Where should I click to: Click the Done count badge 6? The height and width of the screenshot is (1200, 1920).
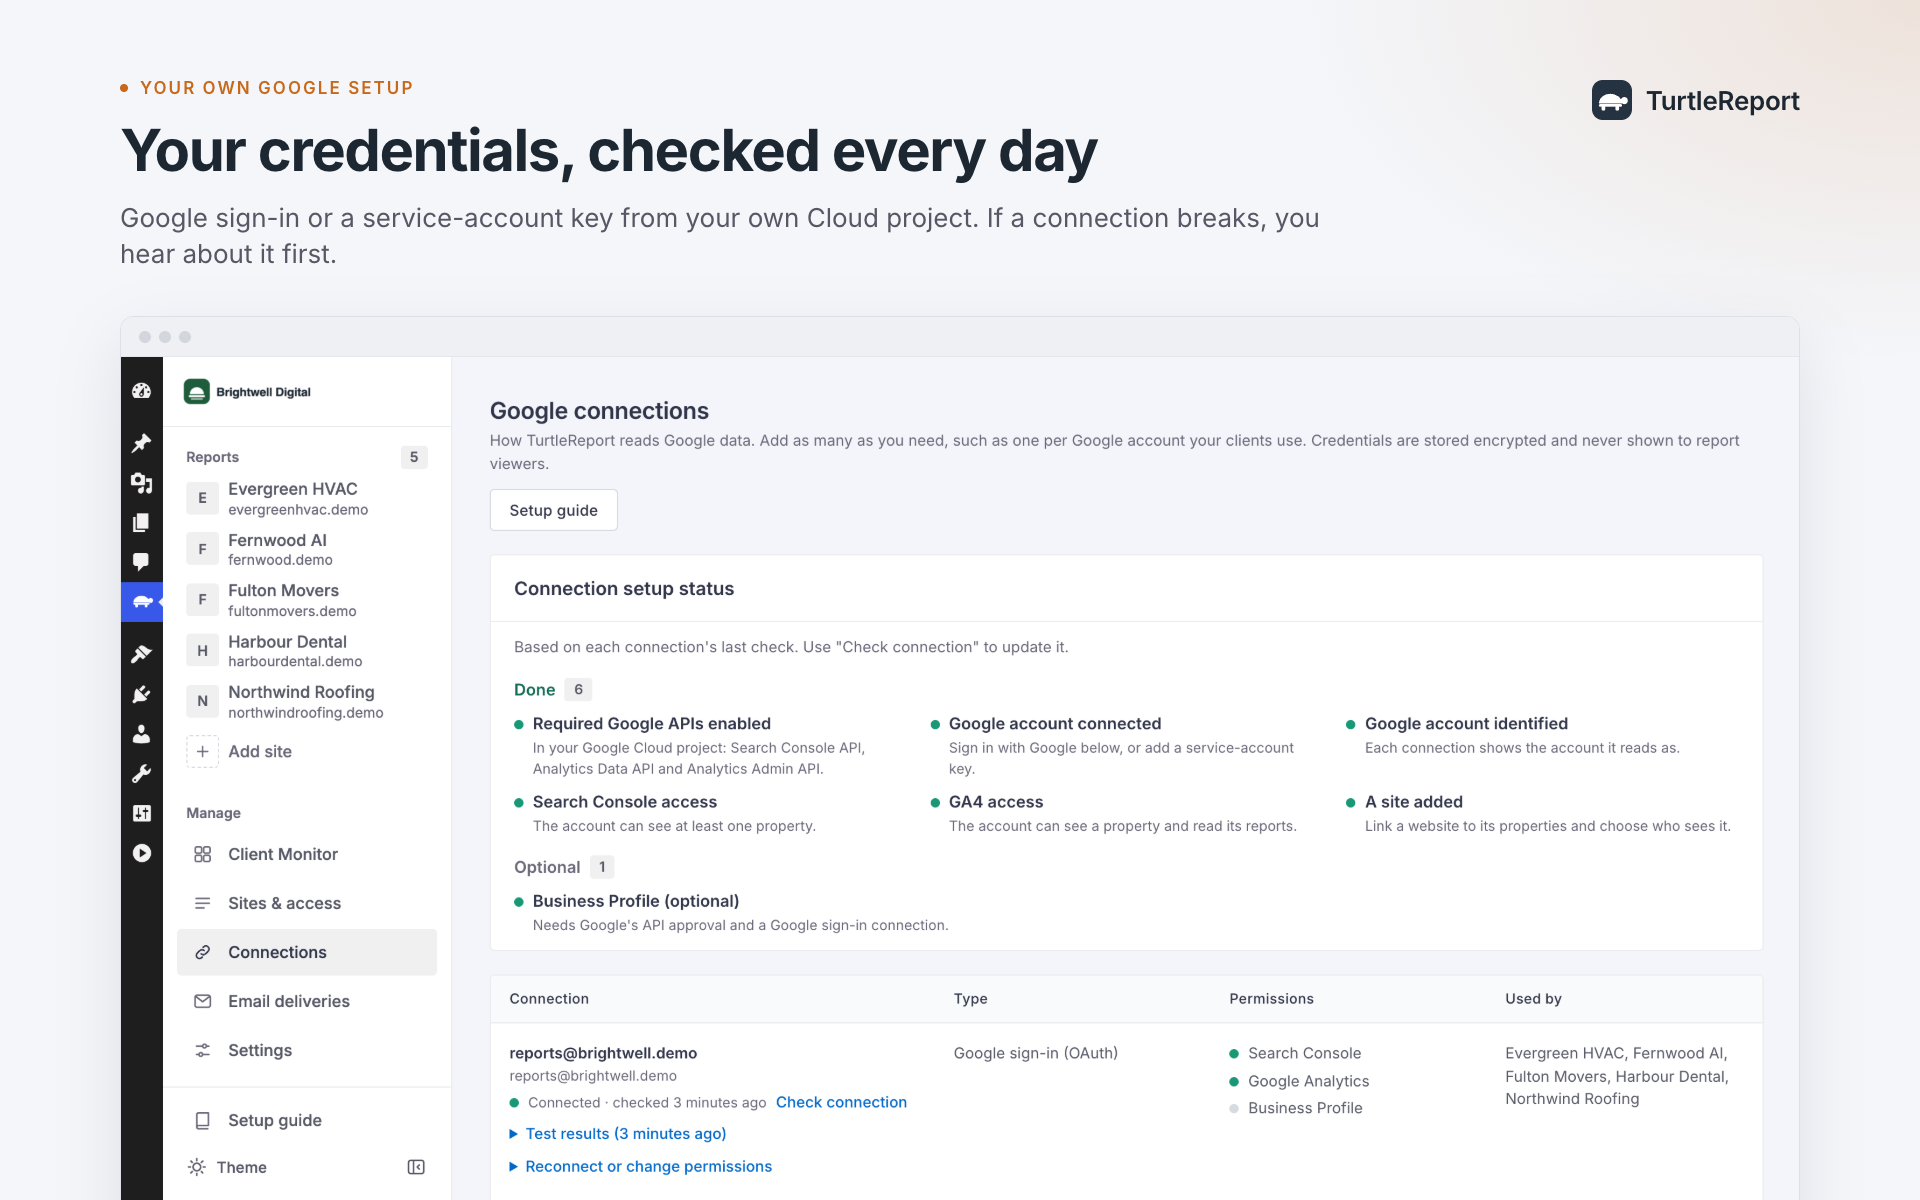[578, 689]
